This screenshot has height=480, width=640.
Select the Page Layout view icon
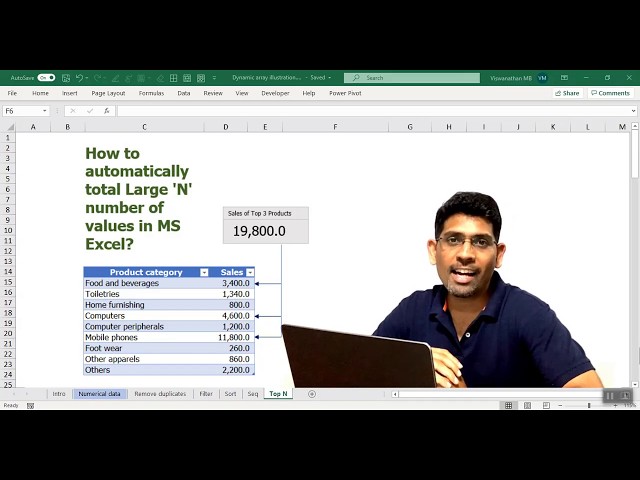click(x=527, y=405)
